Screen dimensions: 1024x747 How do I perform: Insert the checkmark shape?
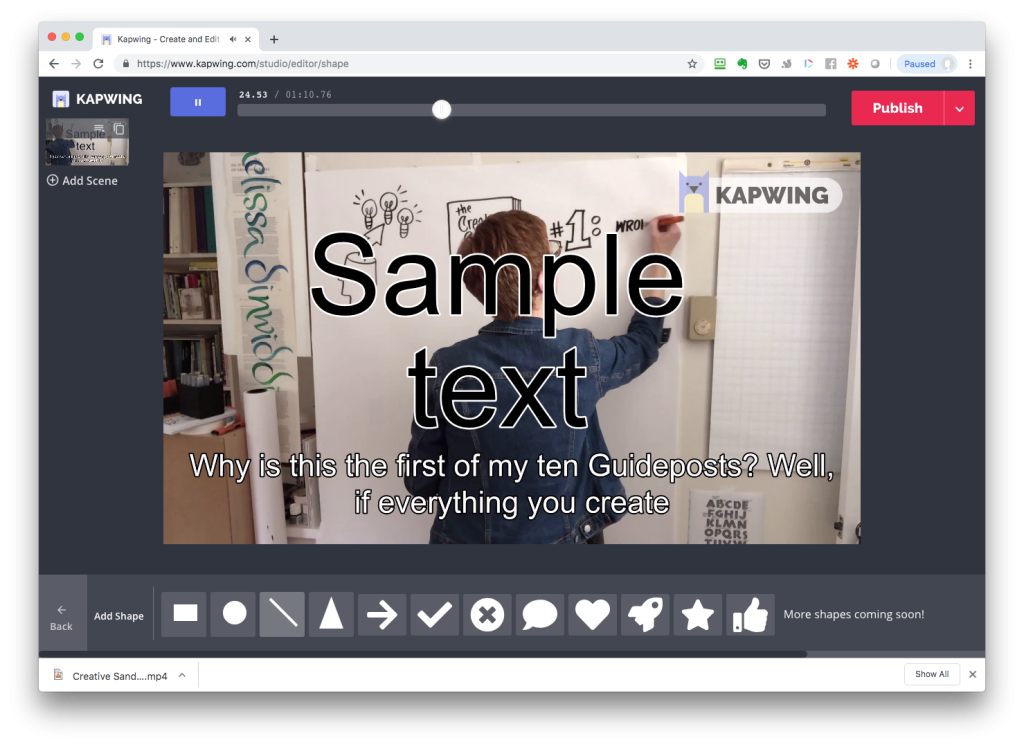point(434,614)
